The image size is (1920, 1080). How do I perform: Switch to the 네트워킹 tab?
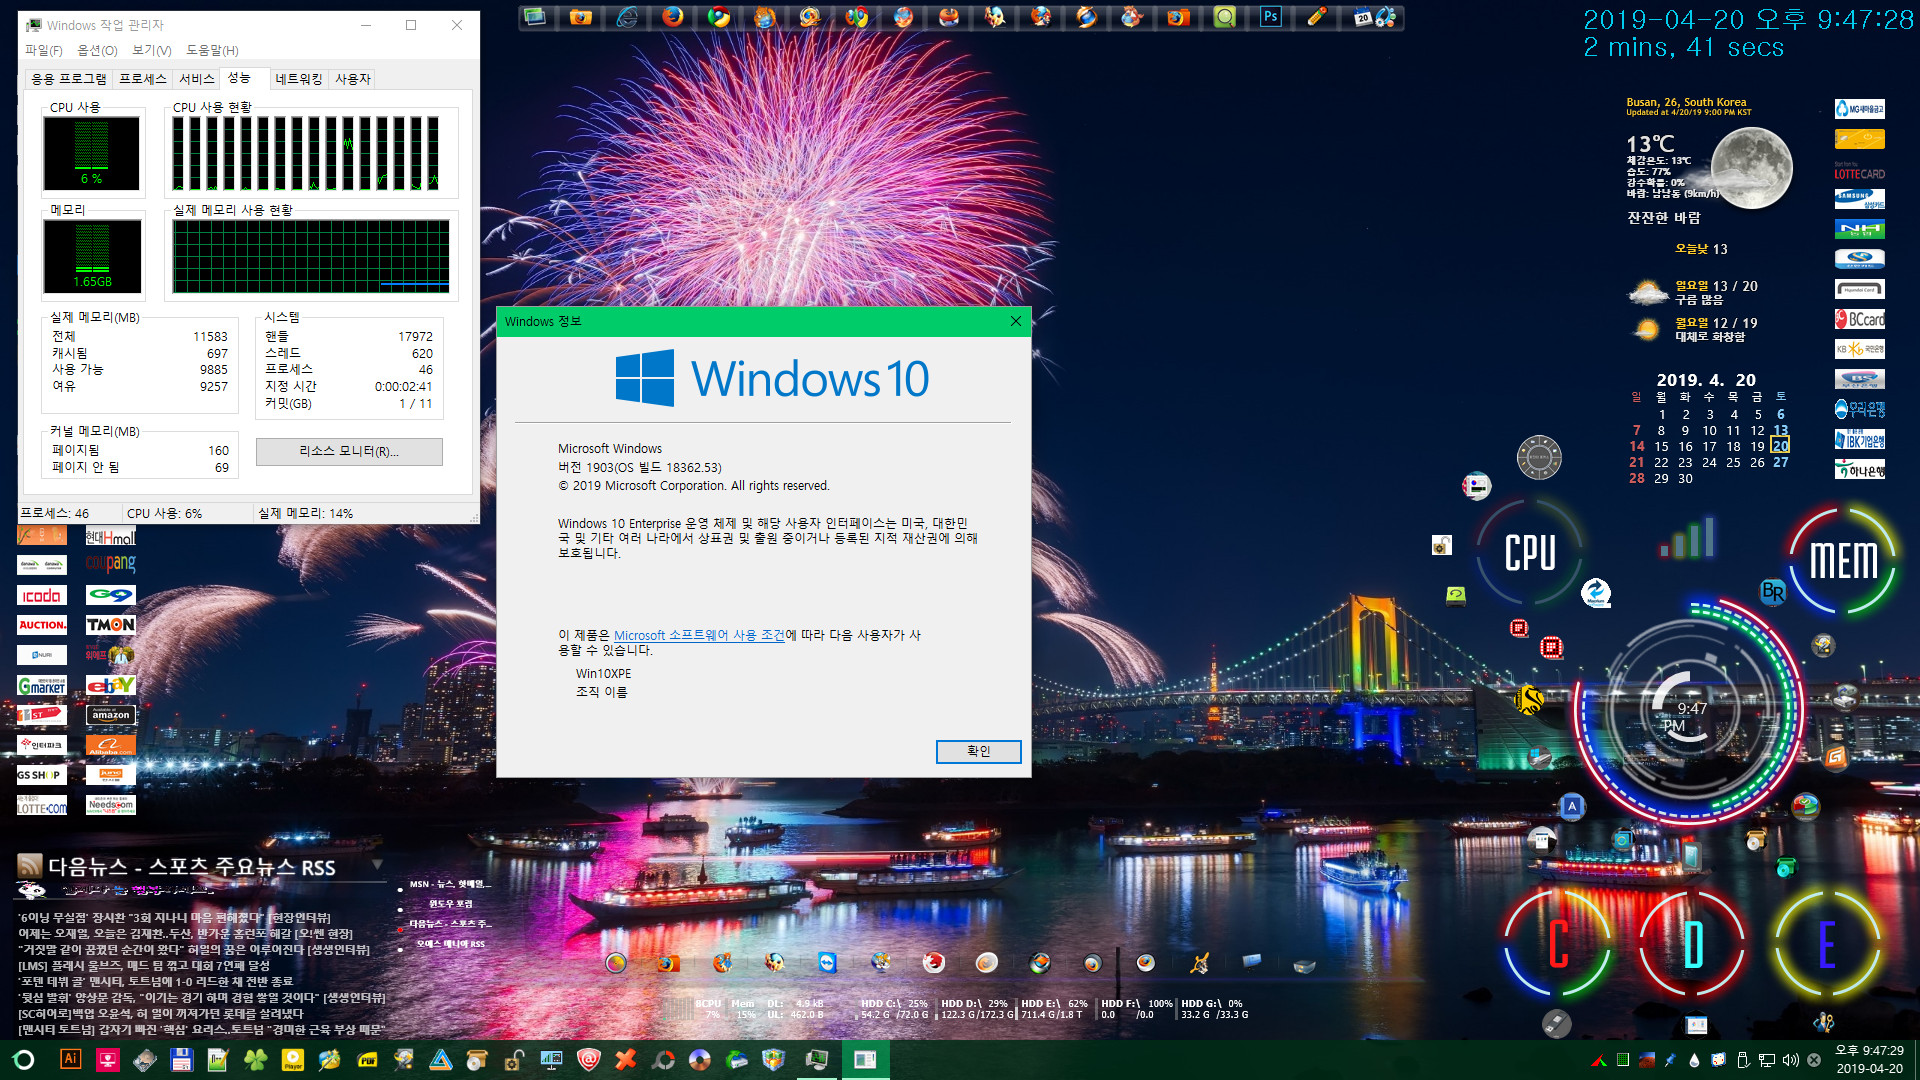click(298, 79)
